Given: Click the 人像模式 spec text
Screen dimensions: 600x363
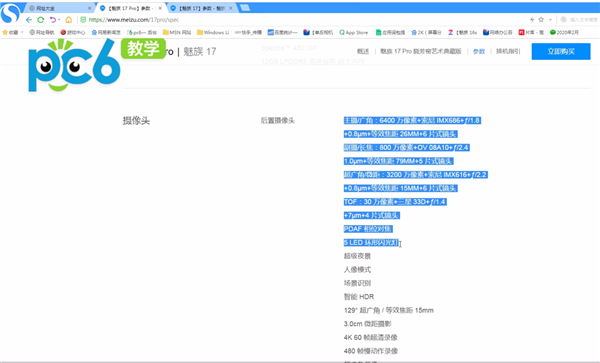Looking at the screenshot, I should (357, 270).
